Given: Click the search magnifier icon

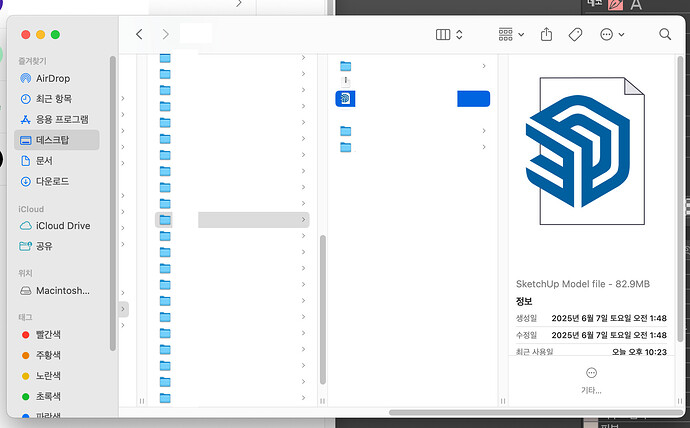Looking at the screenshot, I should pos(665,34).
